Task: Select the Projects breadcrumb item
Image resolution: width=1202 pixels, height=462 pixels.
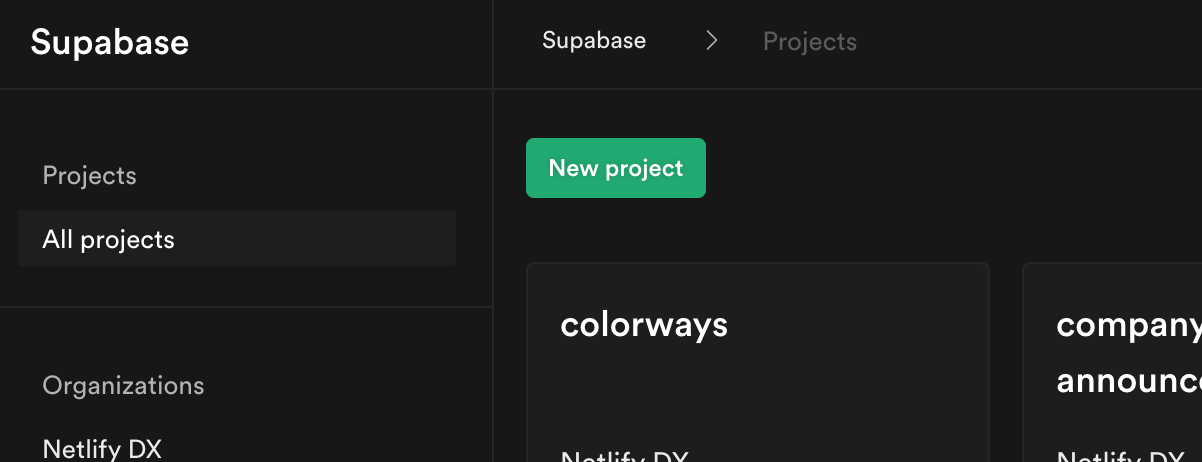Action: [x=809, y=42]
